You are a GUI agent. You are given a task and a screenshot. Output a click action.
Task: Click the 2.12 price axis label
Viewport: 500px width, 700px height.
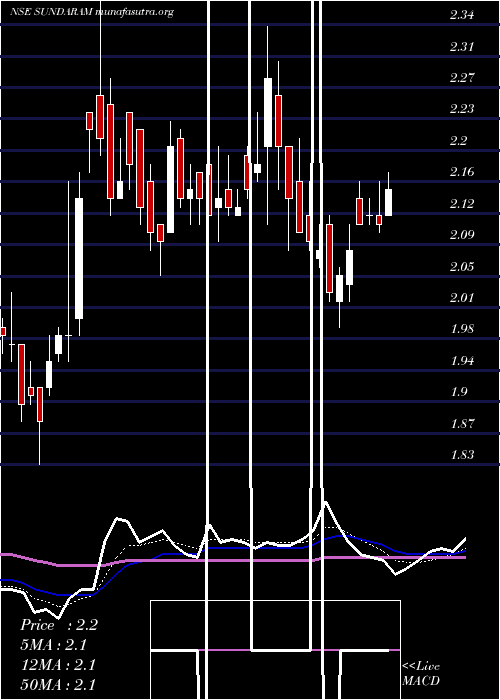(462, 204)
